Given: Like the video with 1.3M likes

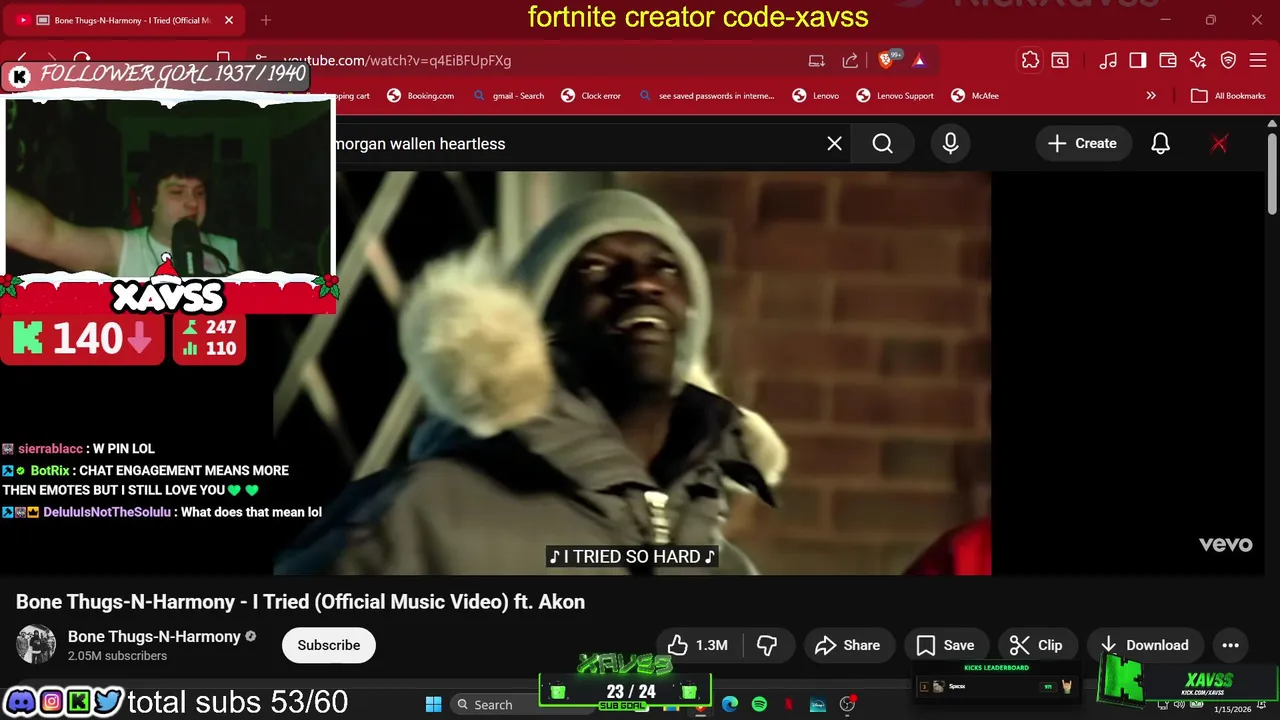Looking at the screenshot, I should [x=698, y=645].
